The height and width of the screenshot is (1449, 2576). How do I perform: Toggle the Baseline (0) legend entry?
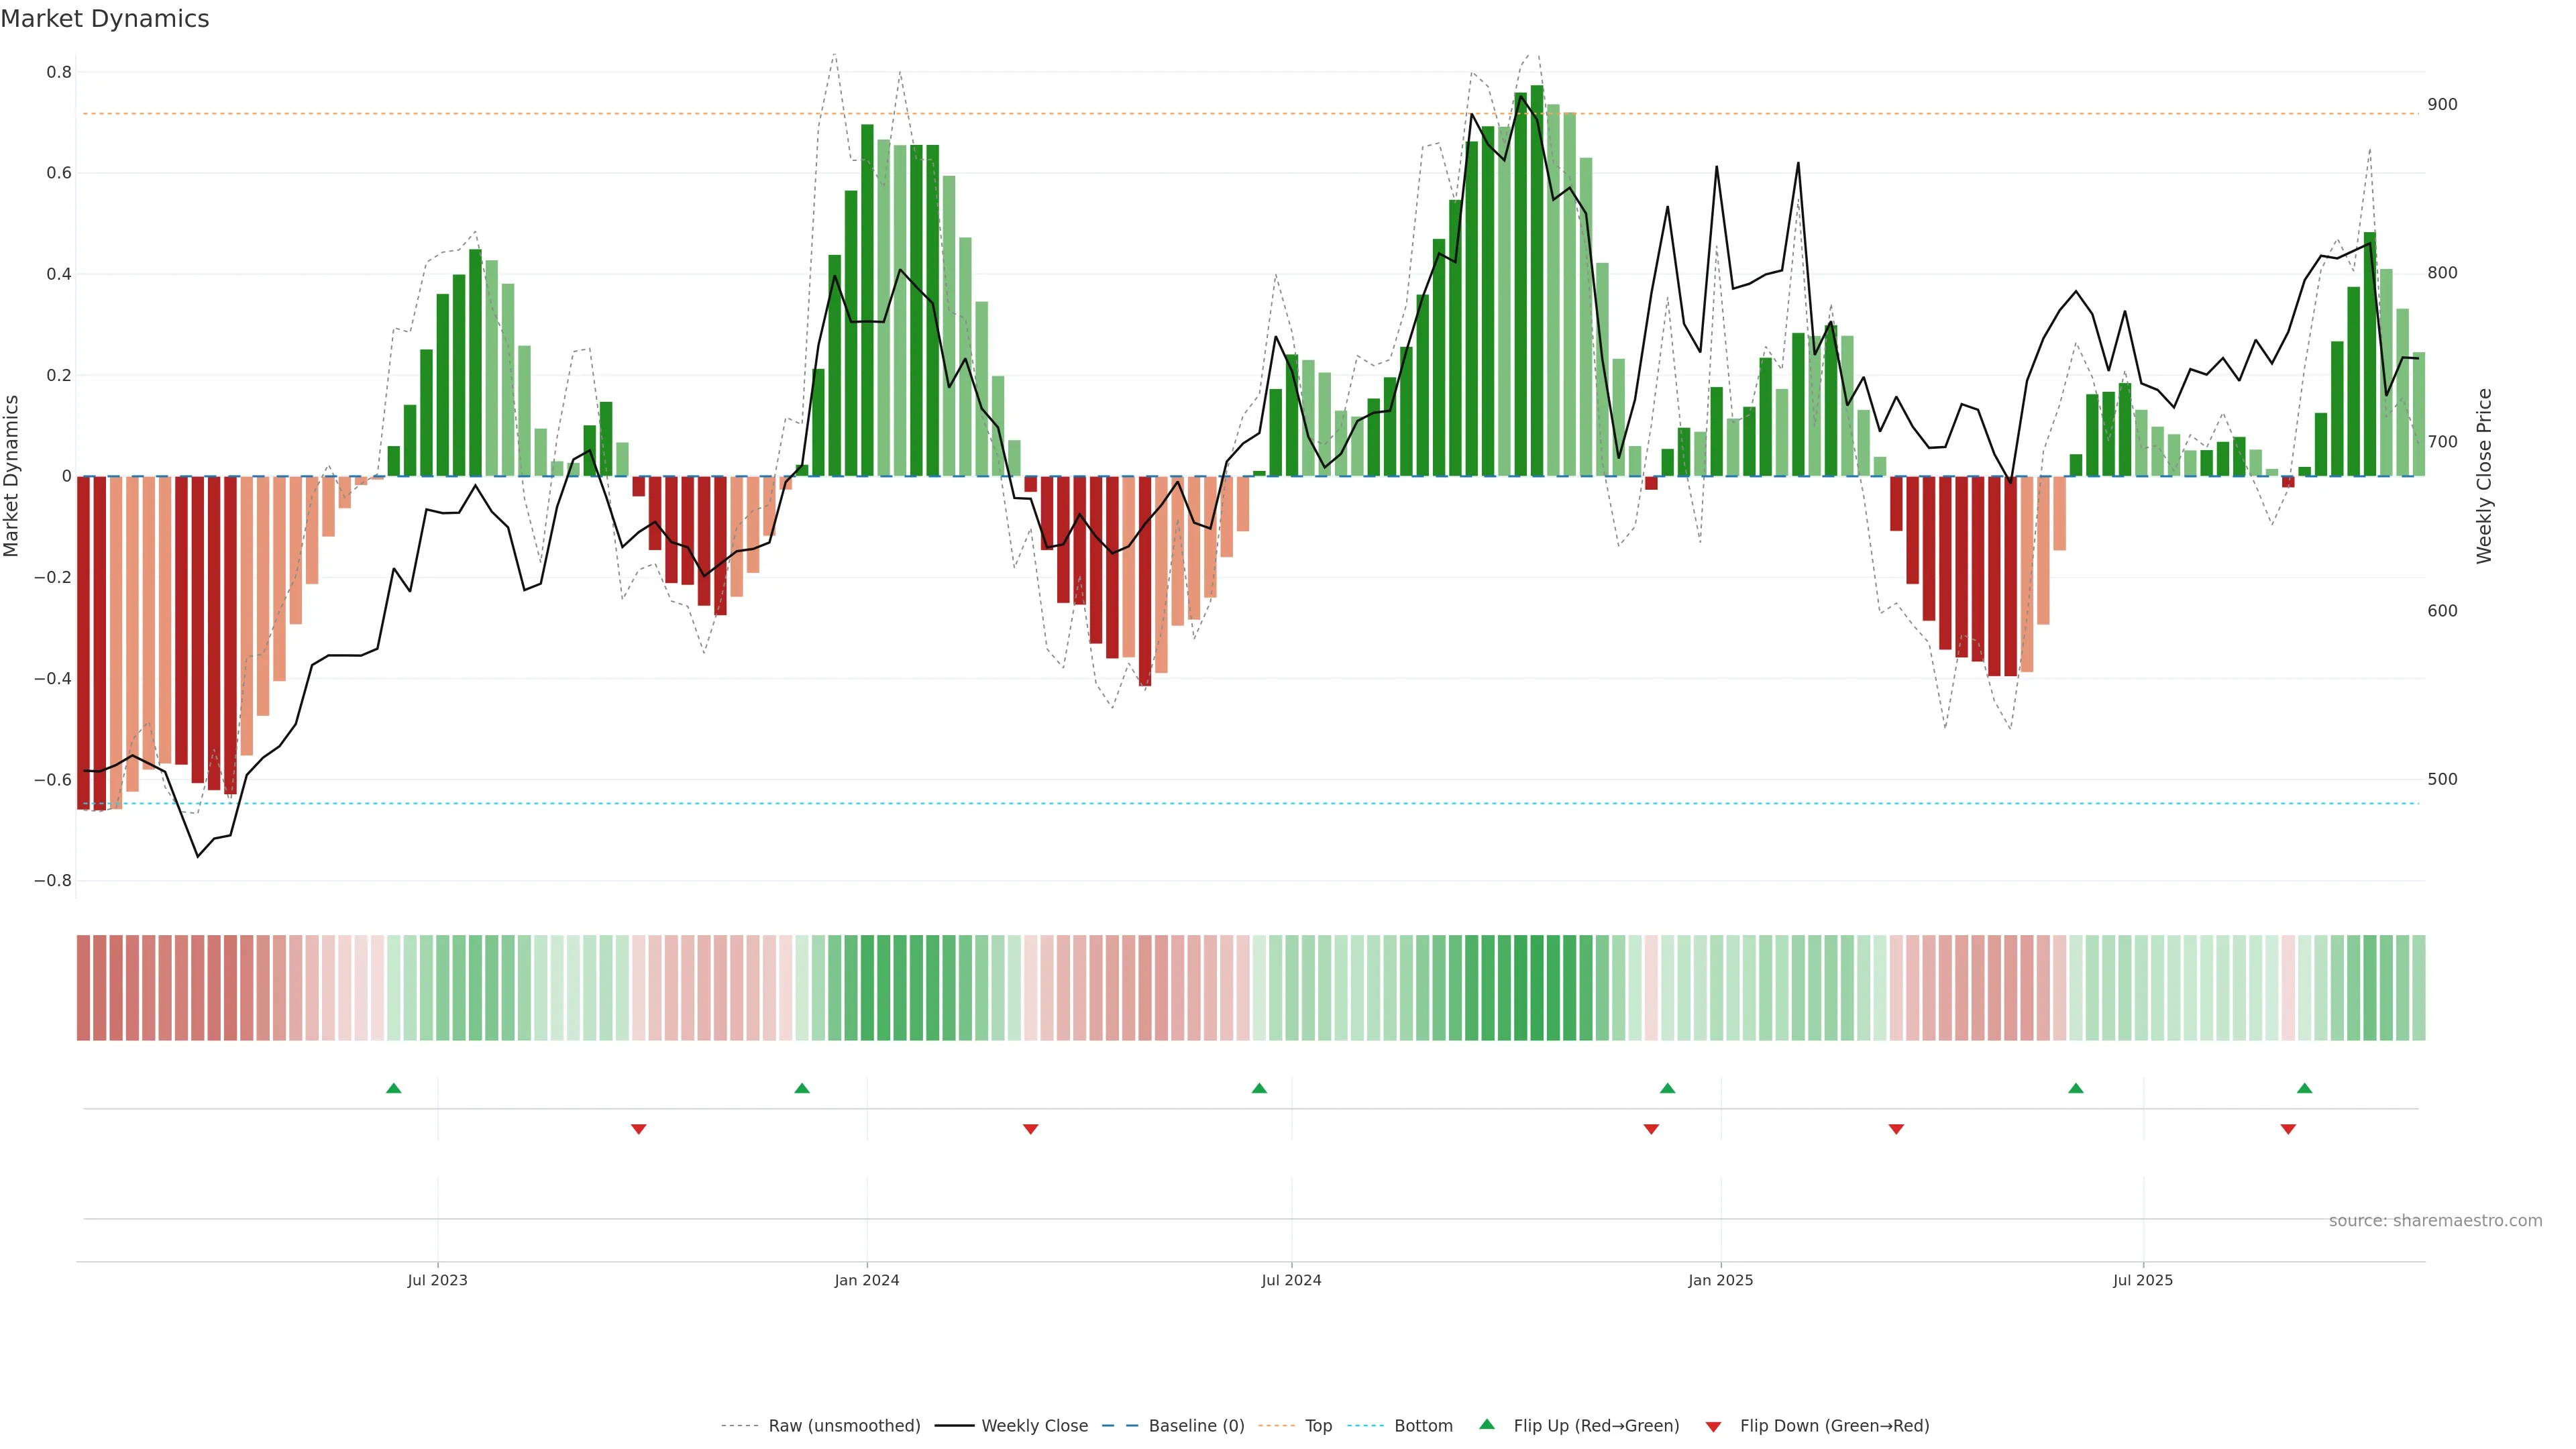(1196, 1426)
